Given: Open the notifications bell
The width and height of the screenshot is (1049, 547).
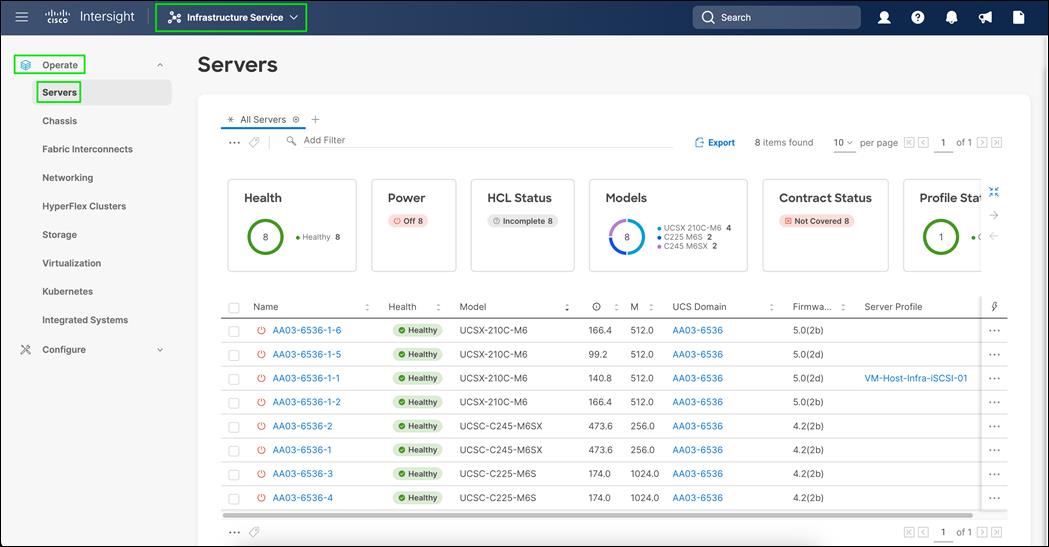Looking at the screenshot, I should pyautogui.click(x=952, y=17).
